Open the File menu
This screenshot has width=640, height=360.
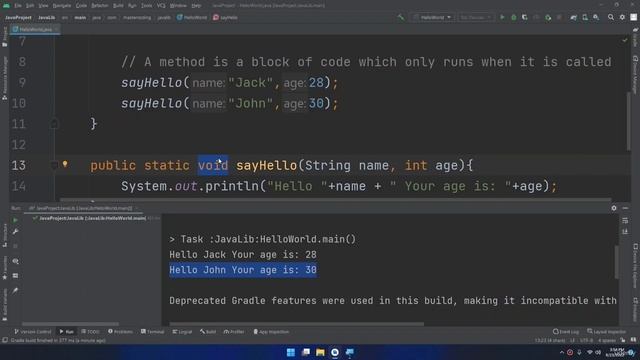[18, 6]
